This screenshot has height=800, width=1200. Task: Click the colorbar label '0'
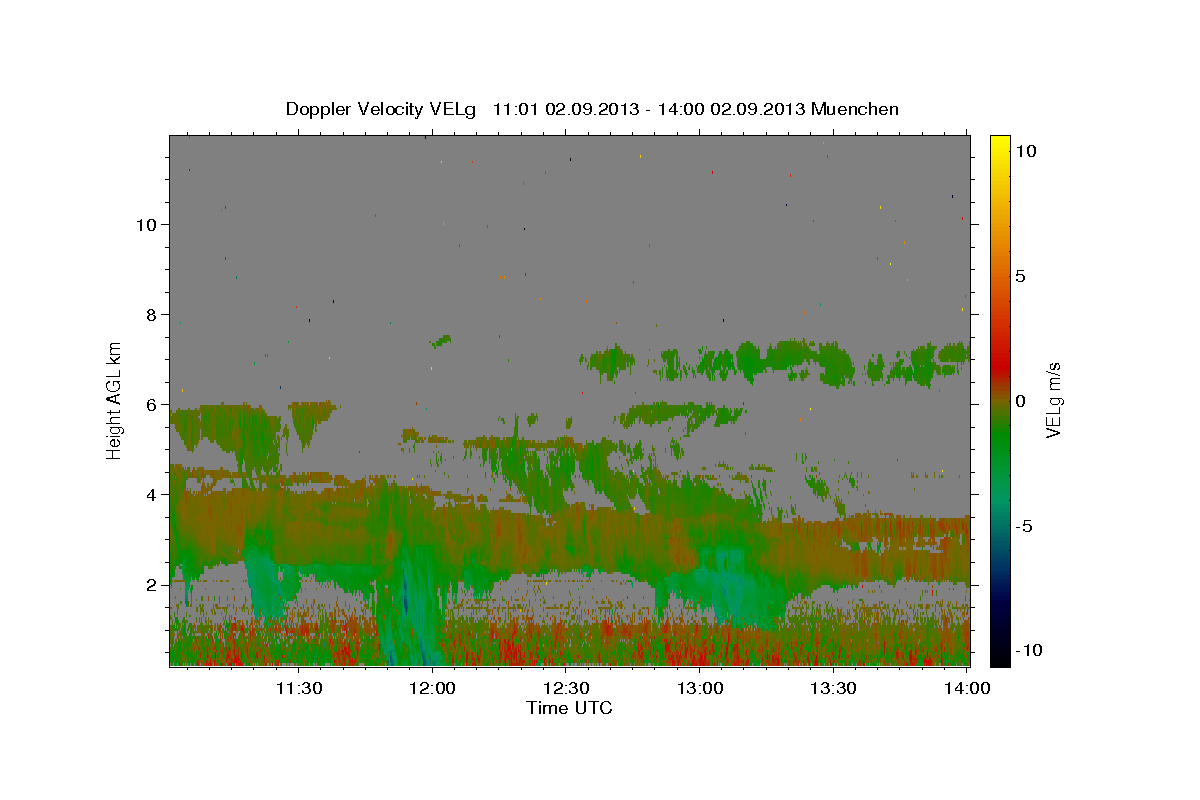click(x=1020, y=401)
